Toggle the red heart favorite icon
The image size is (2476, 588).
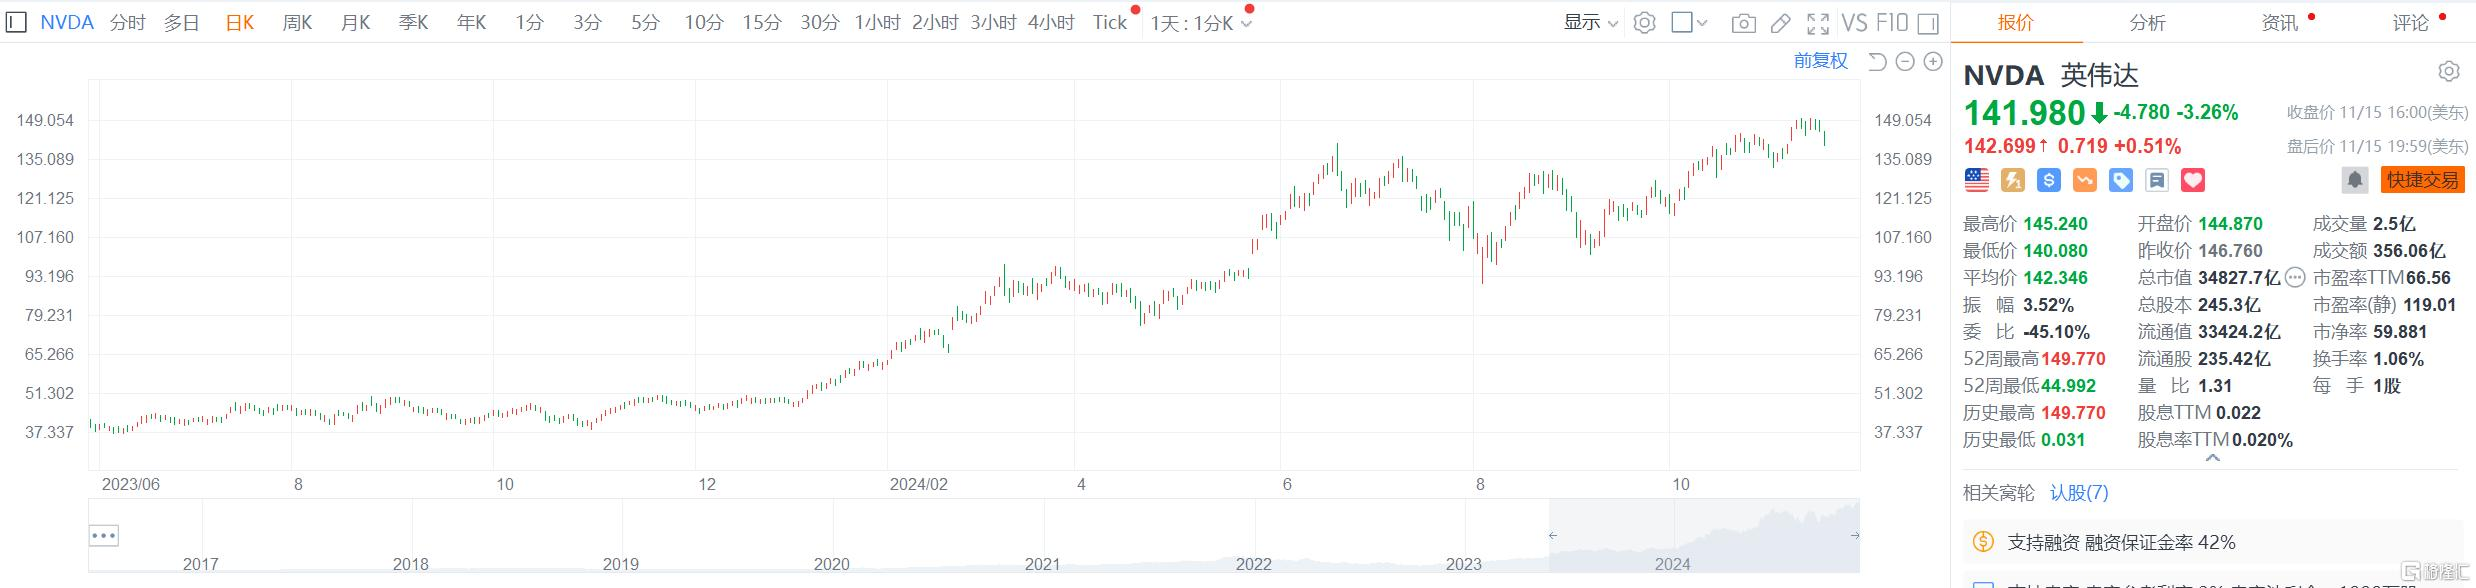click(2193, 180)
